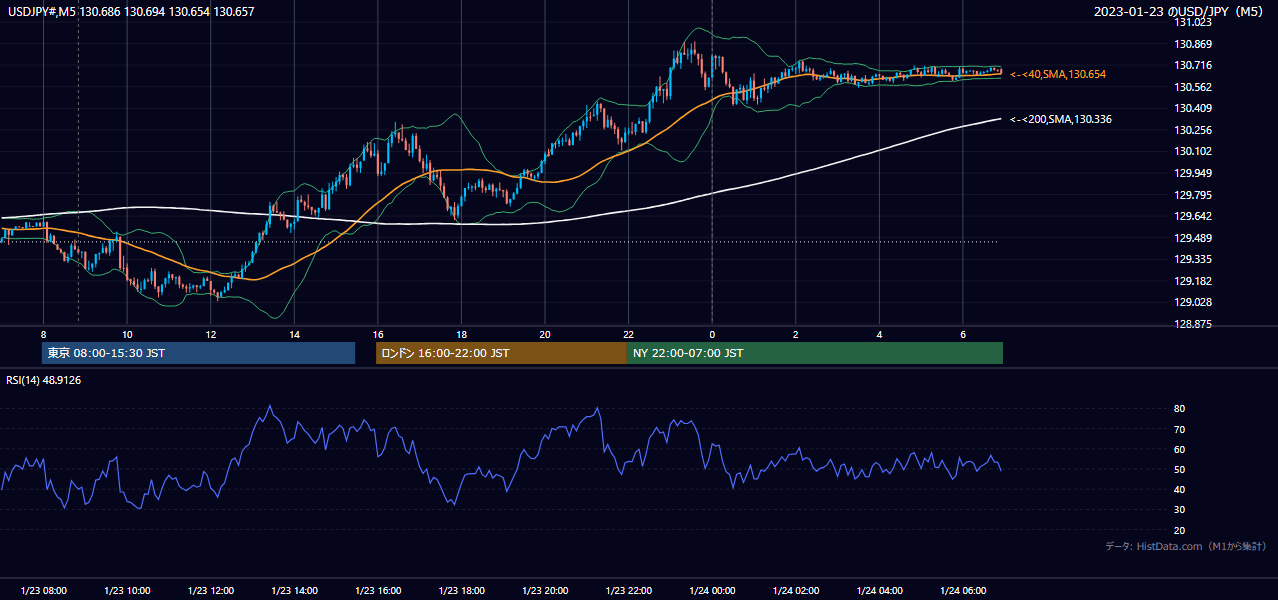
Task: Click hour label 22 under price chart
Action: [x=628, y=334]
